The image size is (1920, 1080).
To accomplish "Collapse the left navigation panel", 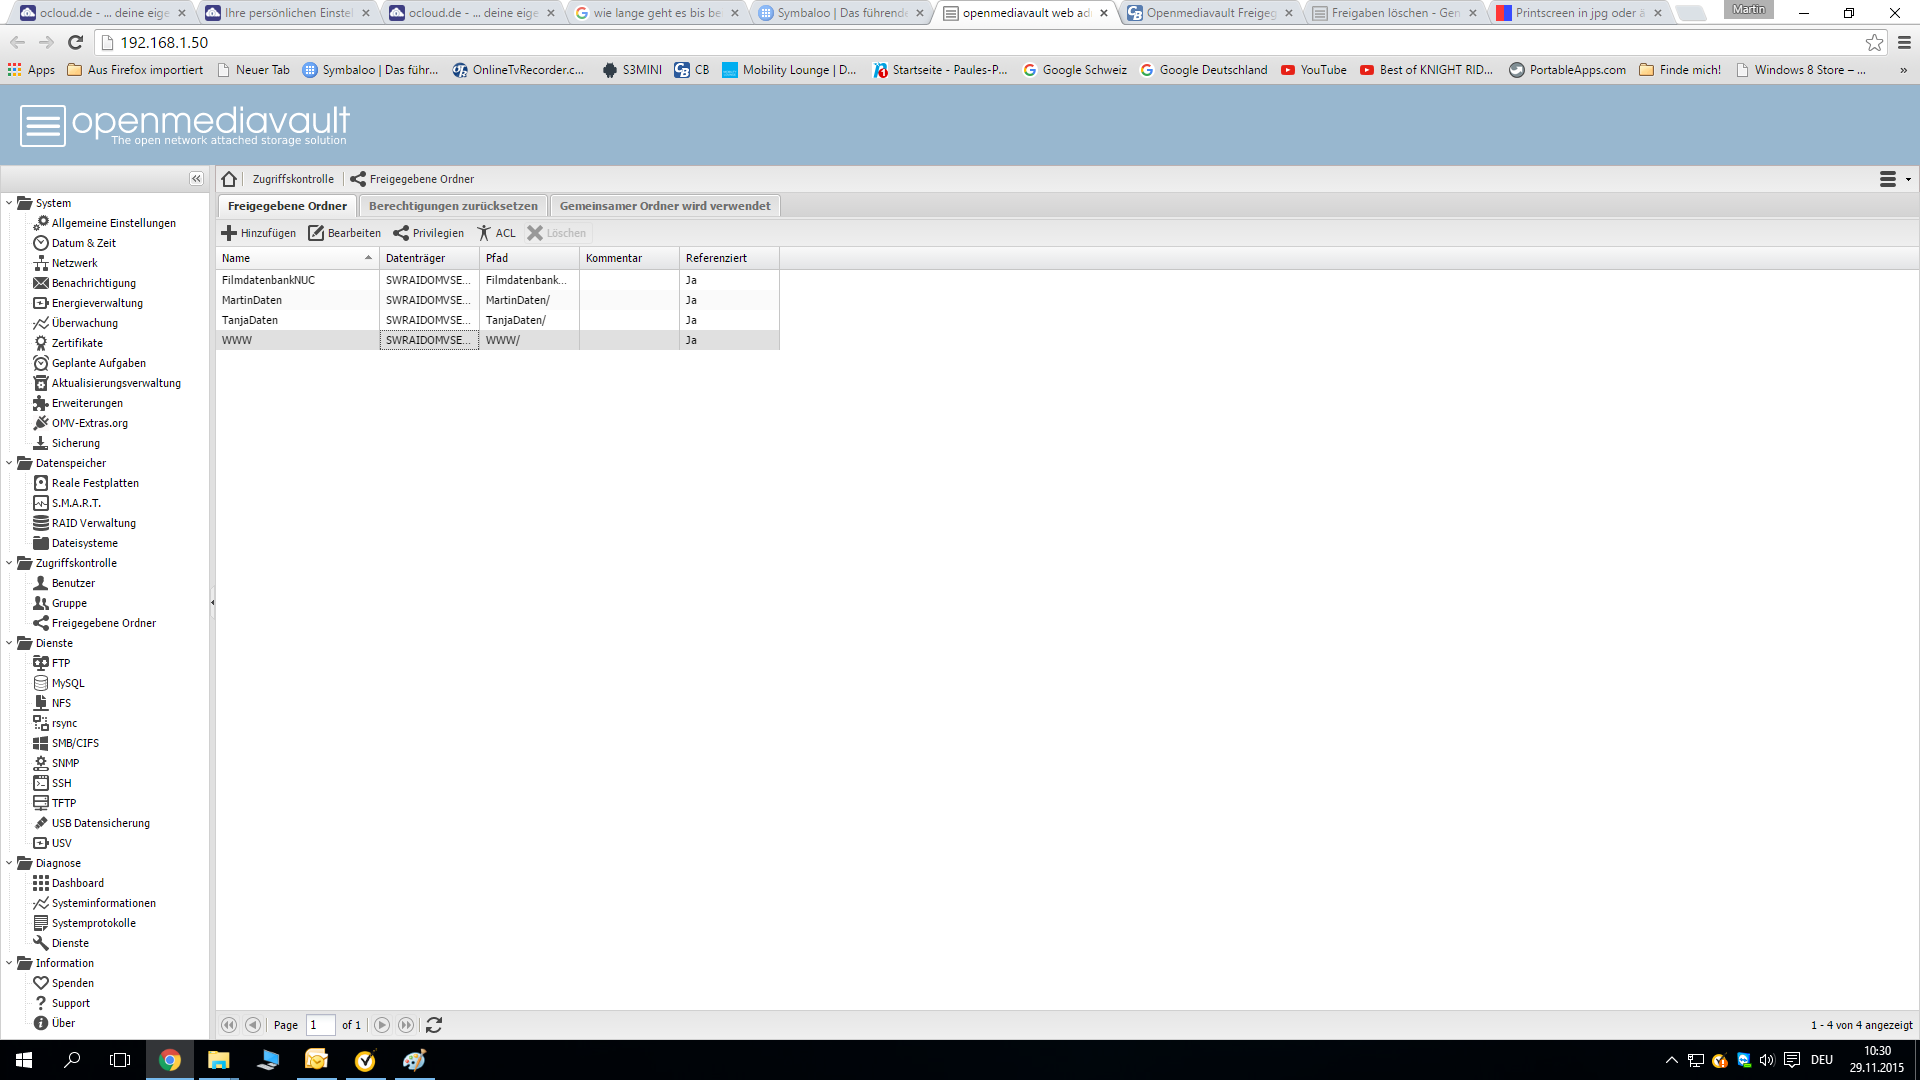I will 196,179.
